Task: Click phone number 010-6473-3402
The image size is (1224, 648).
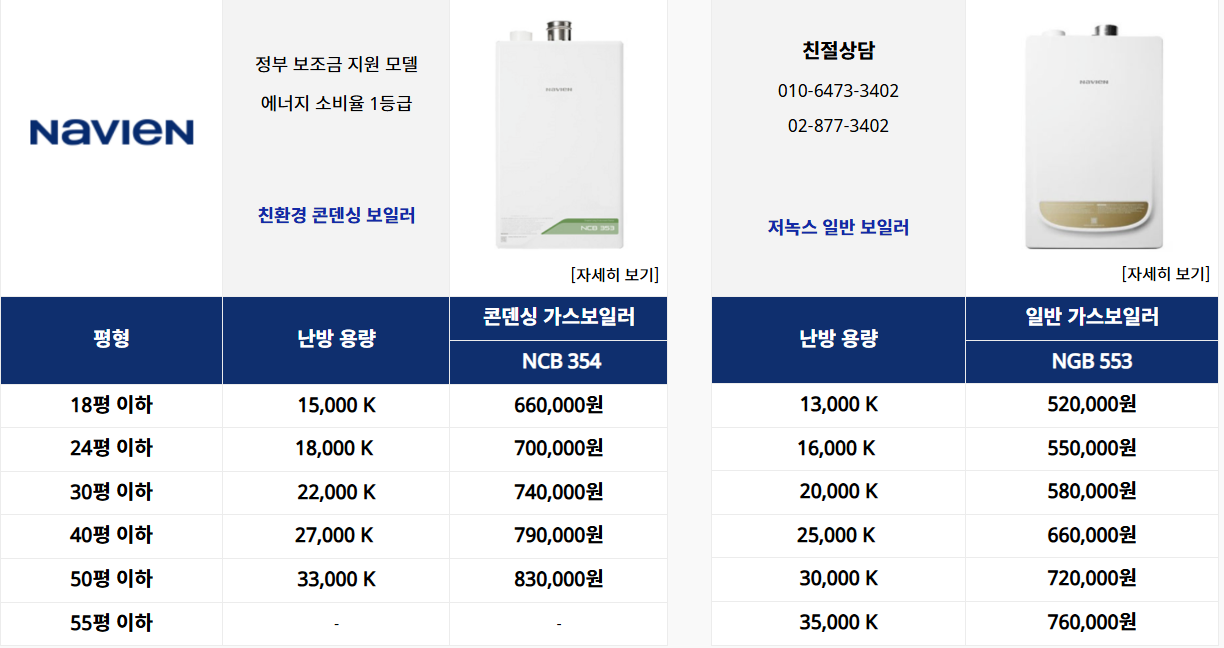Action: point(838,91)
